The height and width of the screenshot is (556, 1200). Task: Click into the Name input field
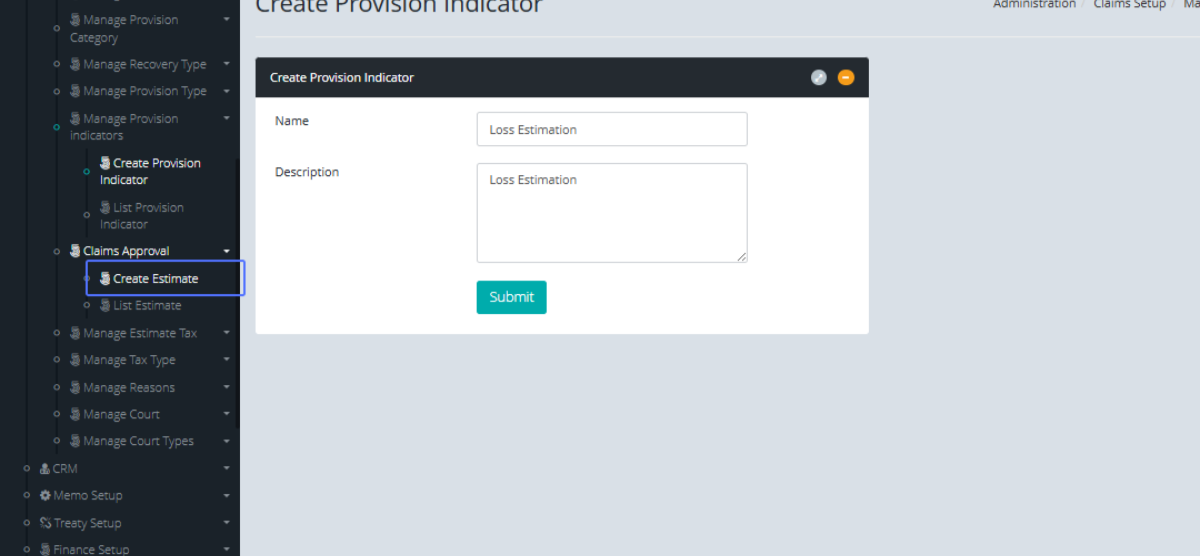click(x=611, y=129)
